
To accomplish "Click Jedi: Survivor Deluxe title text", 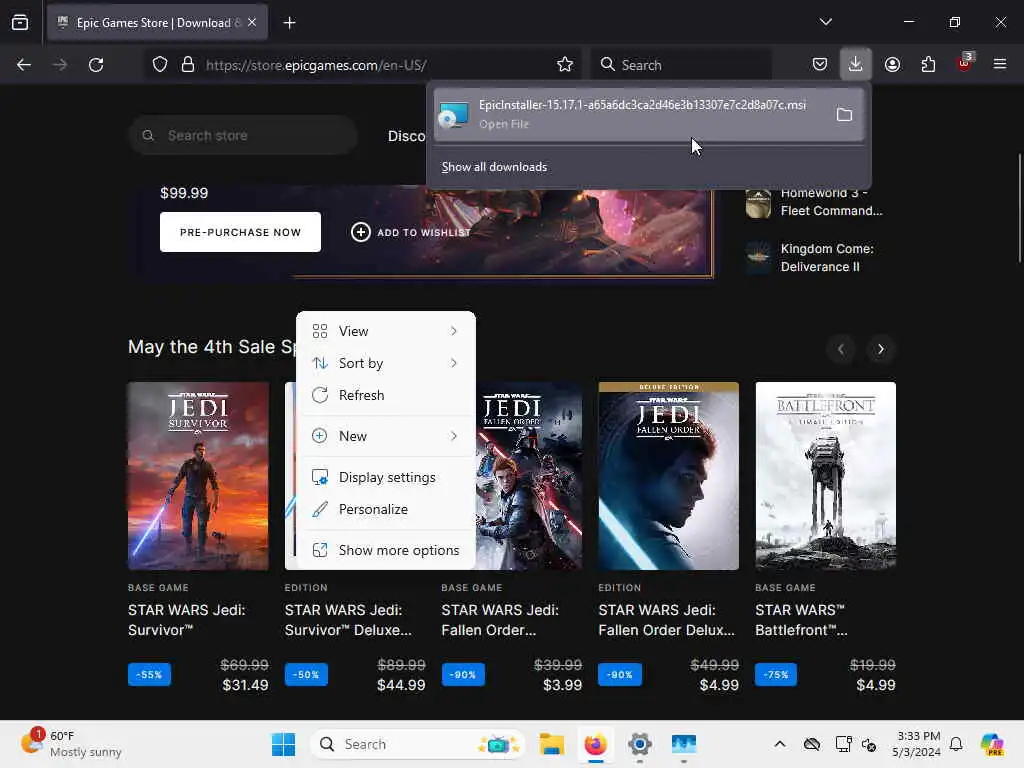I will click(348, 620).
